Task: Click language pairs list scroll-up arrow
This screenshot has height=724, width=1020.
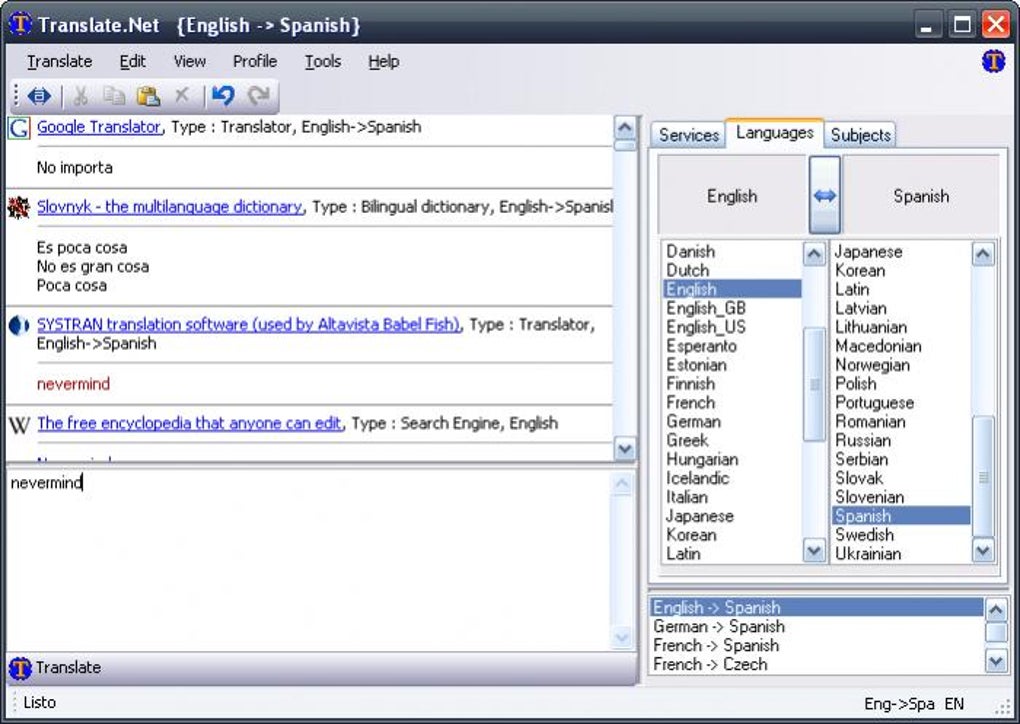Action: click(x=996, y=610)
